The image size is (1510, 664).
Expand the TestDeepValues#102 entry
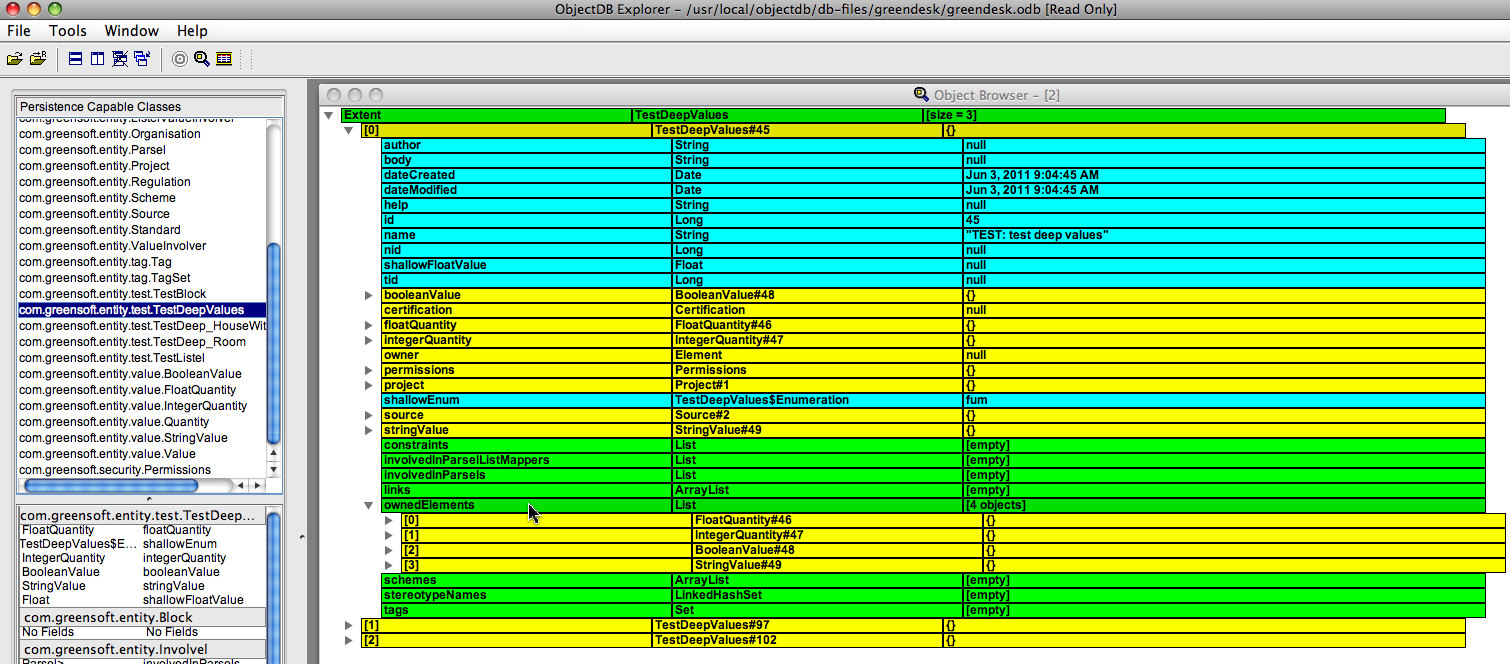tap(348, 640)
